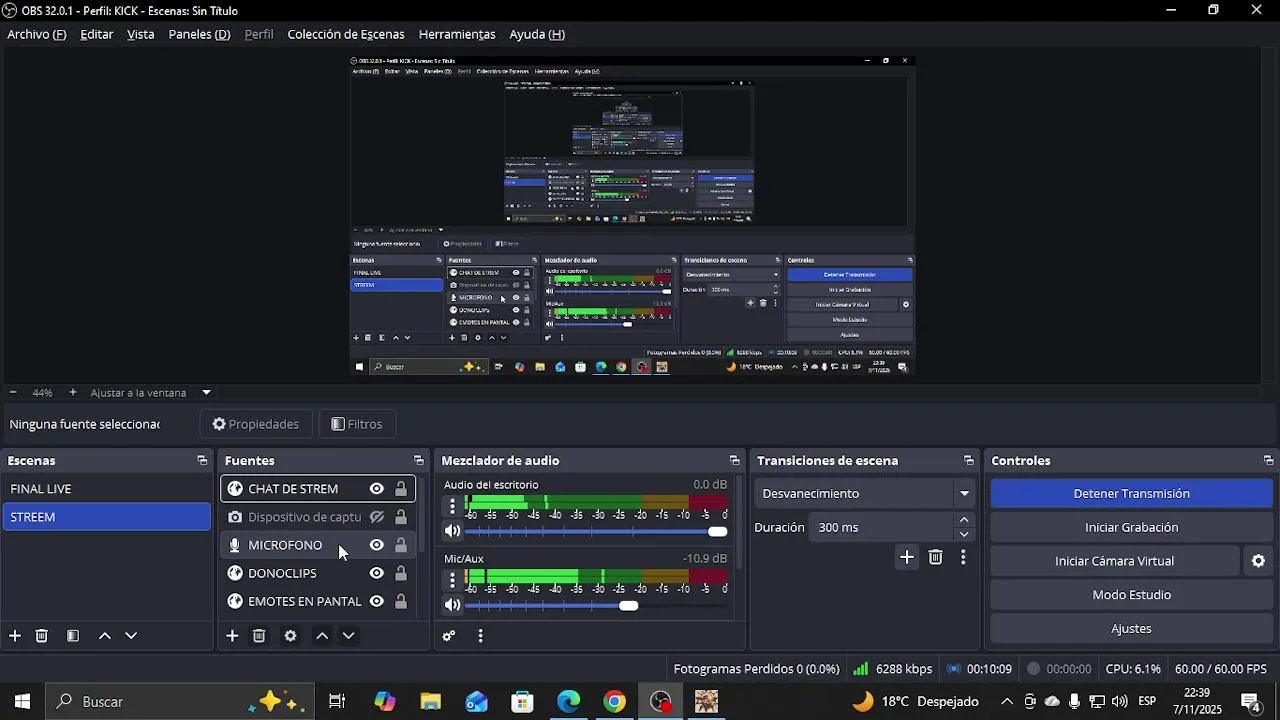Open Ajustes settings button
The width and height of the screenshot is (1280, 720).
(1131, 629)
